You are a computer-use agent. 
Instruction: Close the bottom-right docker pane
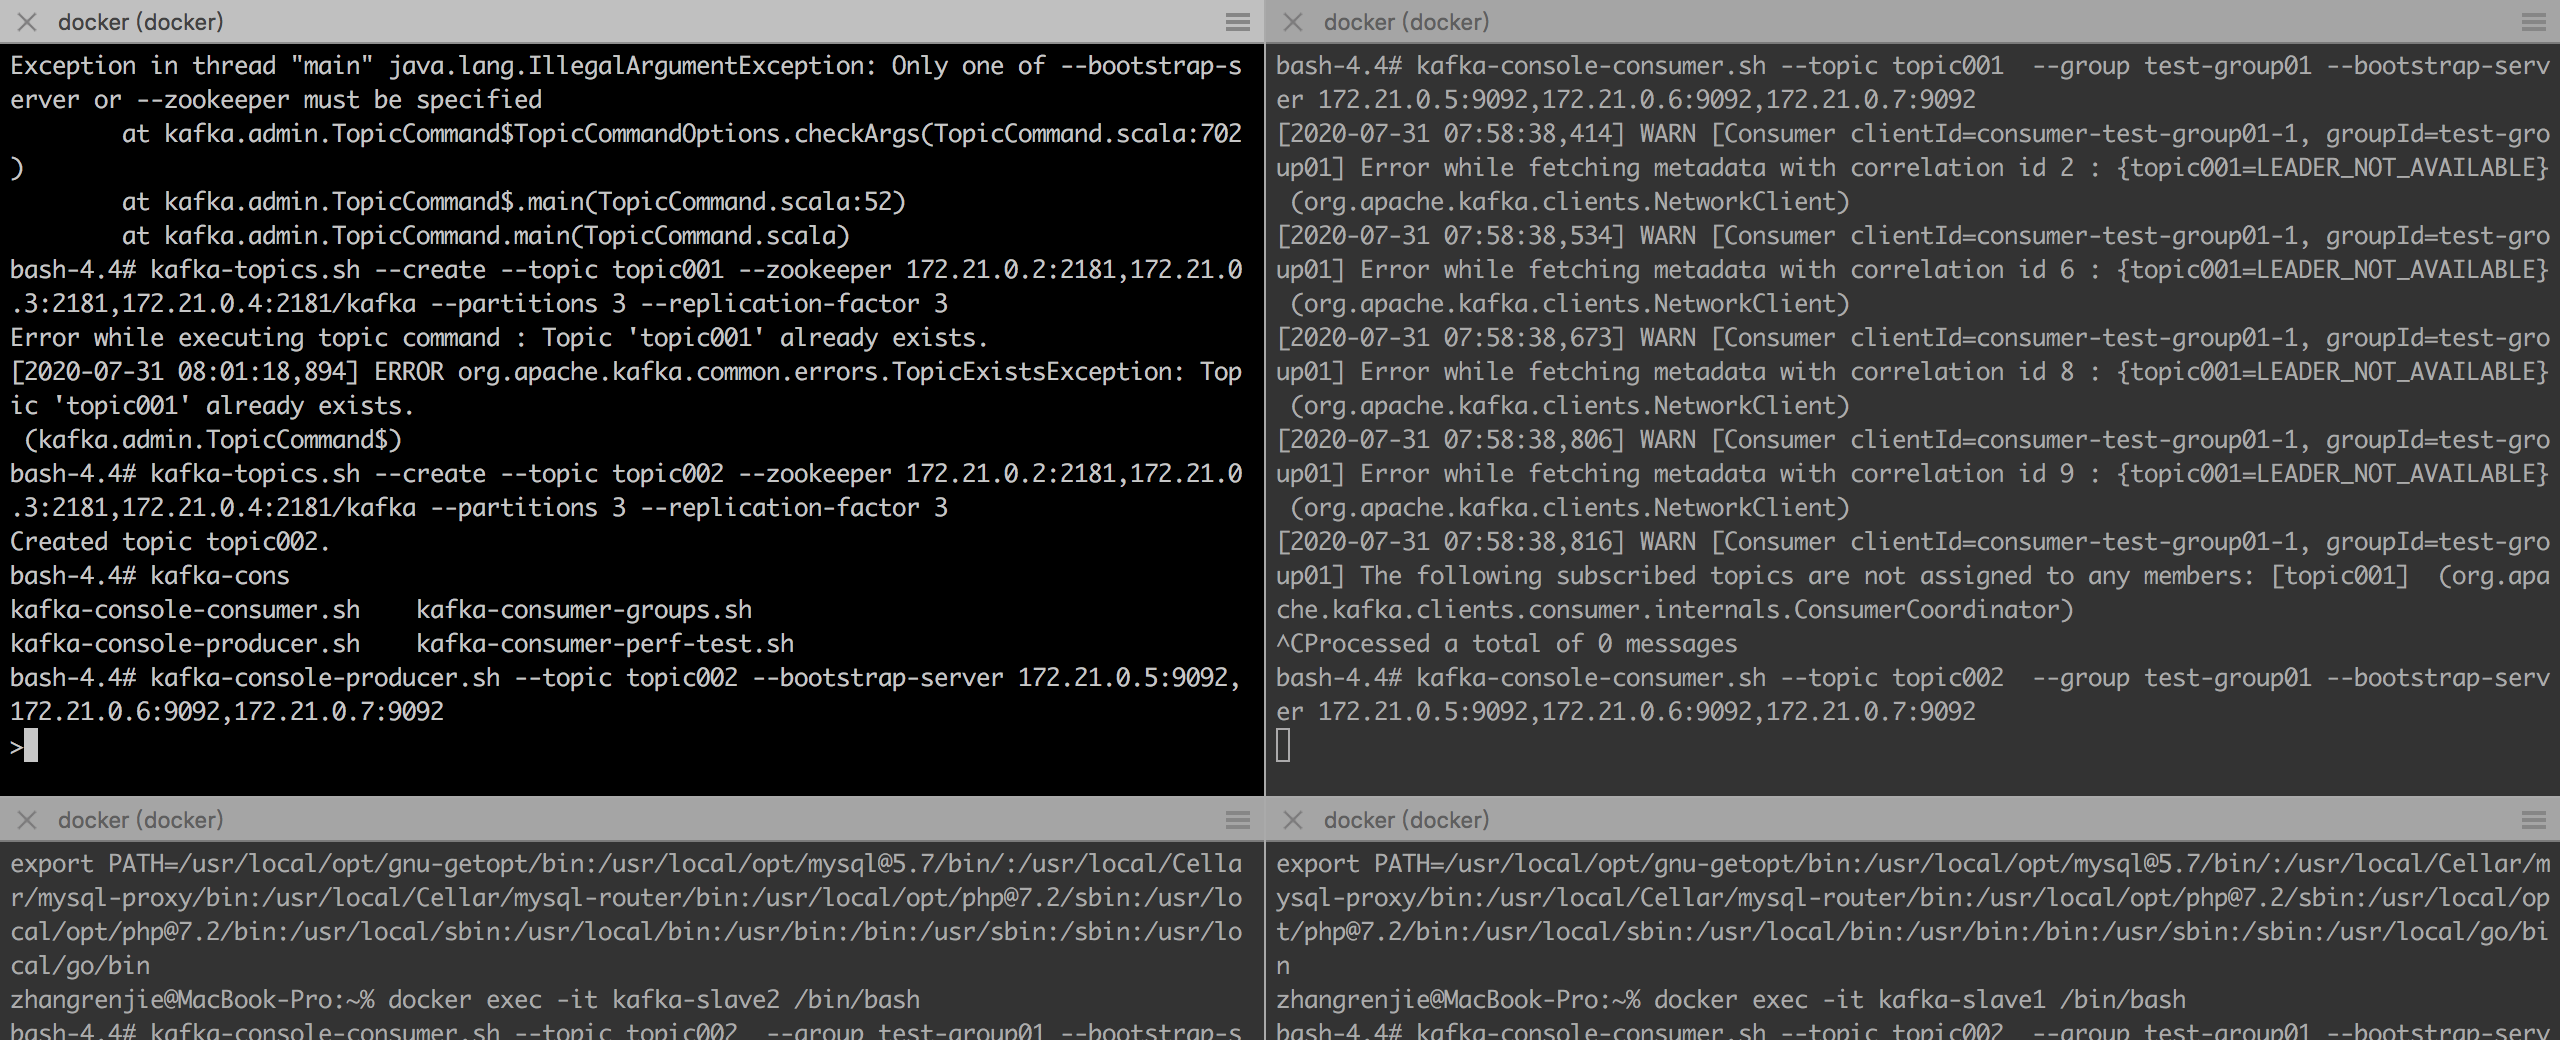point(1293,820)
